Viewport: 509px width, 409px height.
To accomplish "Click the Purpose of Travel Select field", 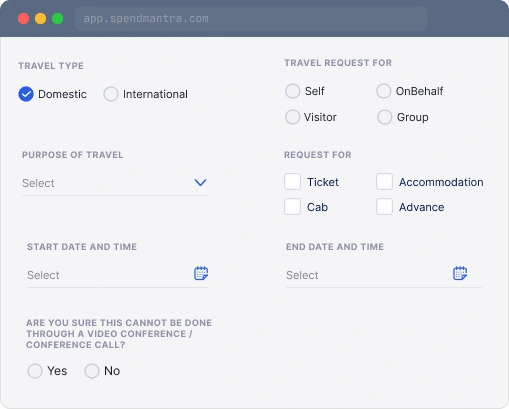I will (x=115, y=183).
